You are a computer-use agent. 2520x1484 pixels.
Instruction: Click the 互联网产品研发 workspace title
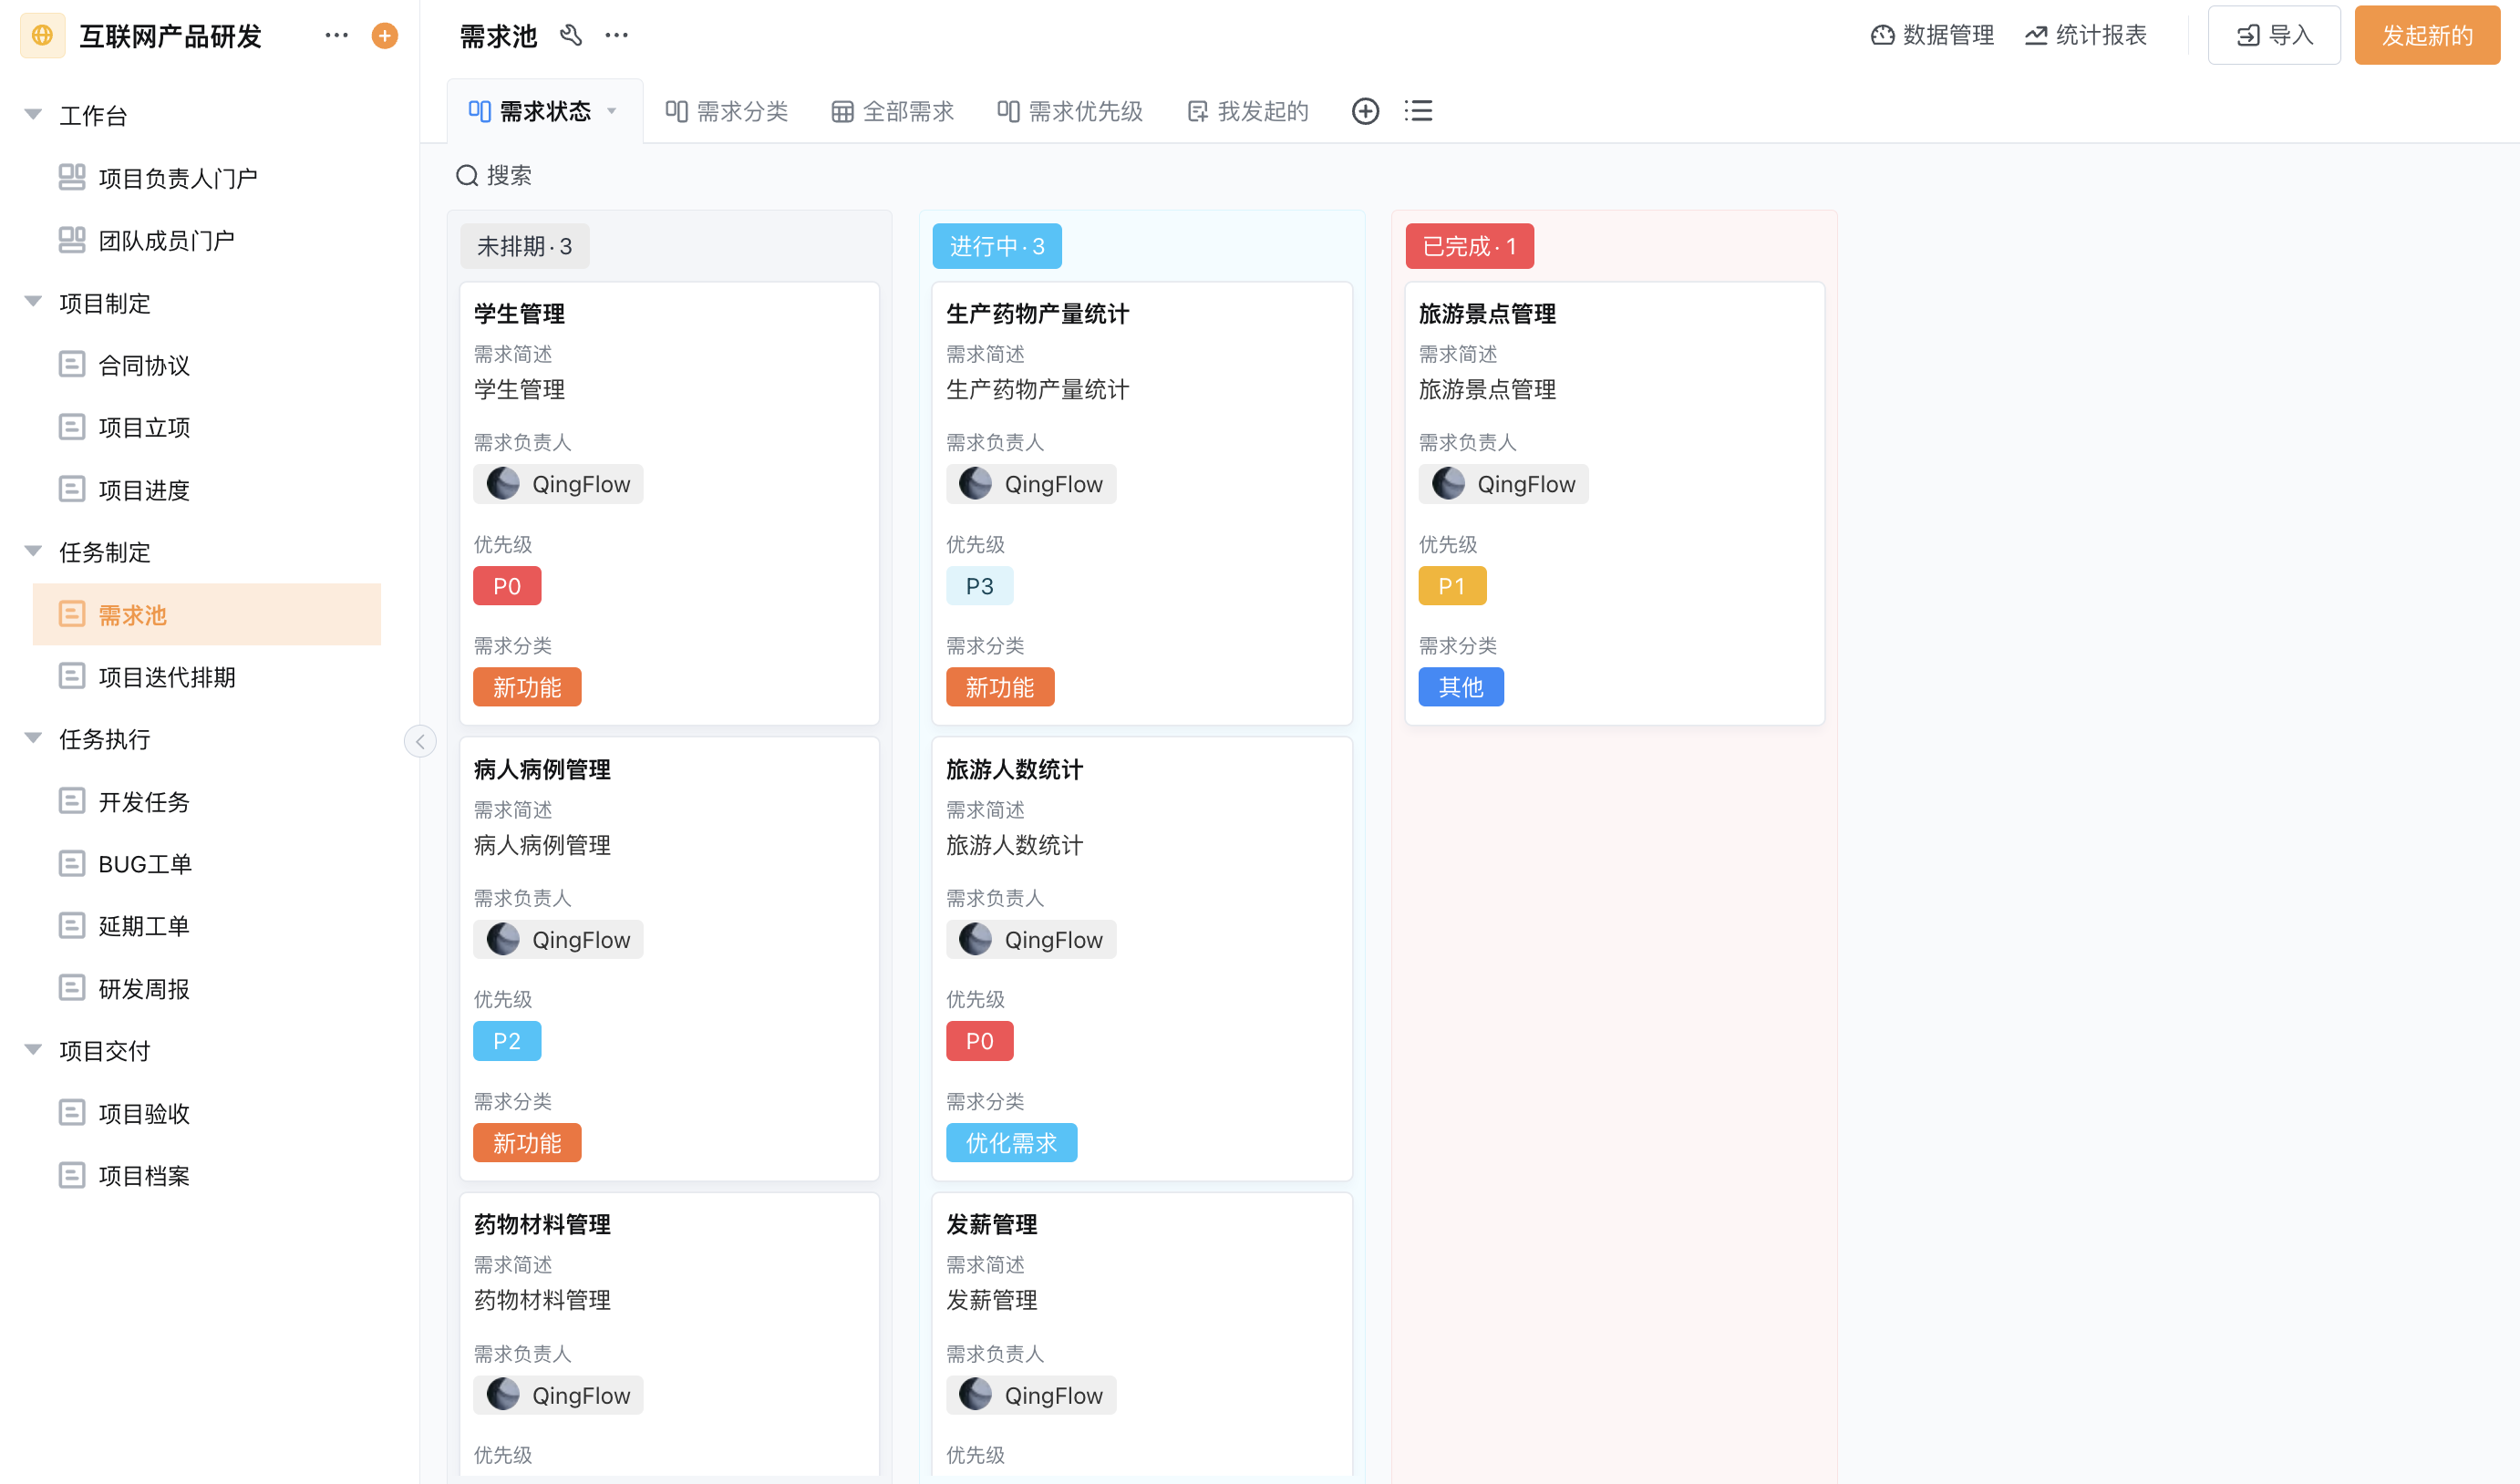(171, 36)
